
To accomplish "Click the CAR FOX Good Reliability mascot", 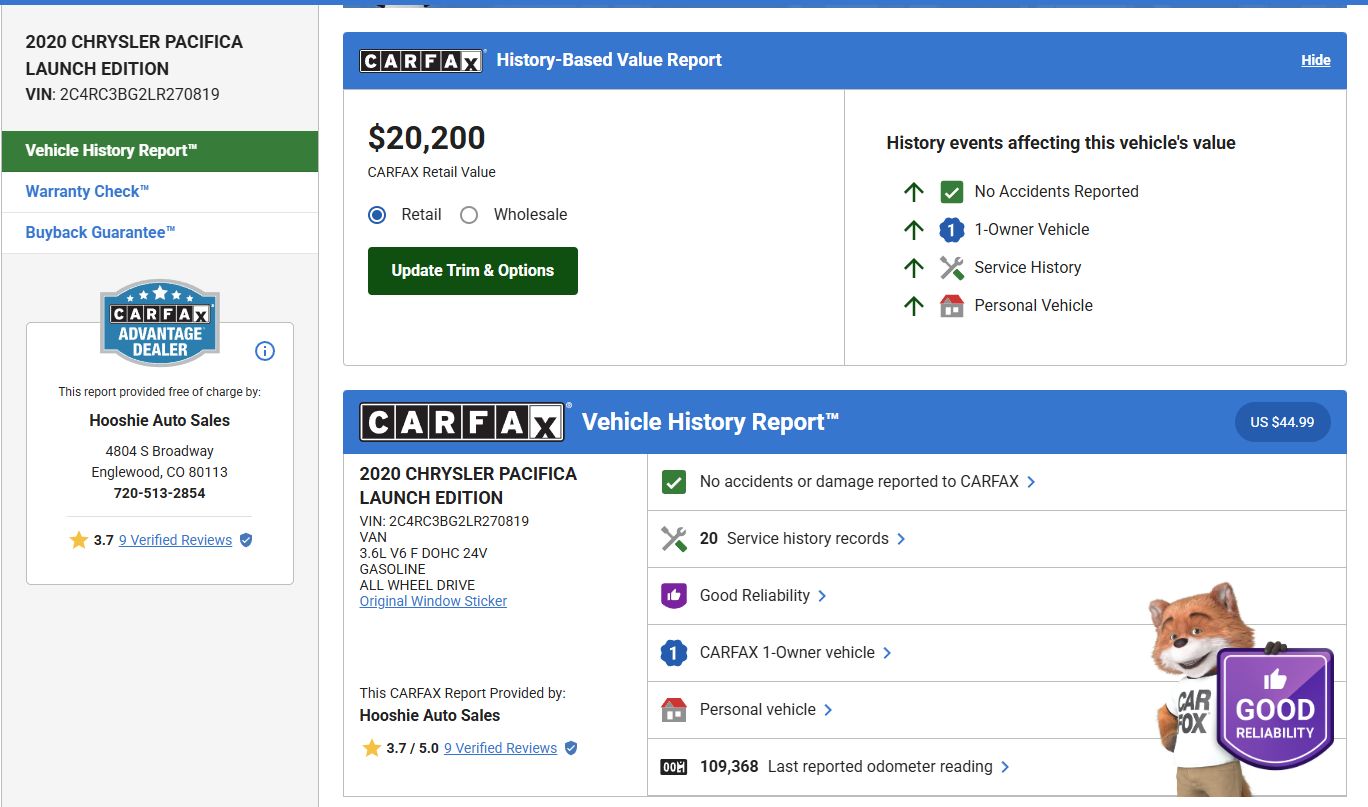I will (x=1240, y=690).
